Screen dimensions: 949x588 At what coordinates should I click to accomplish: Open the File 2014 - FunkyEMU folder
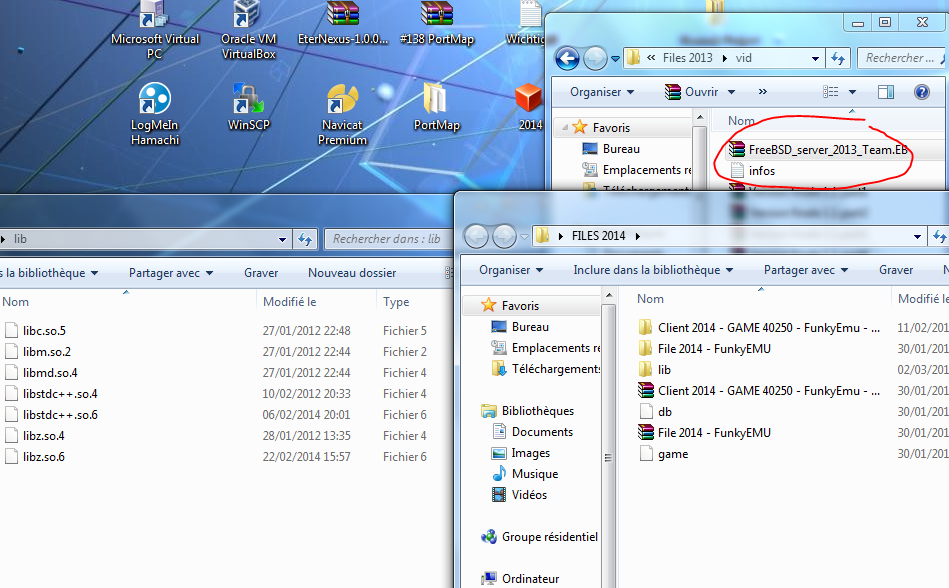tap(705, 348)
